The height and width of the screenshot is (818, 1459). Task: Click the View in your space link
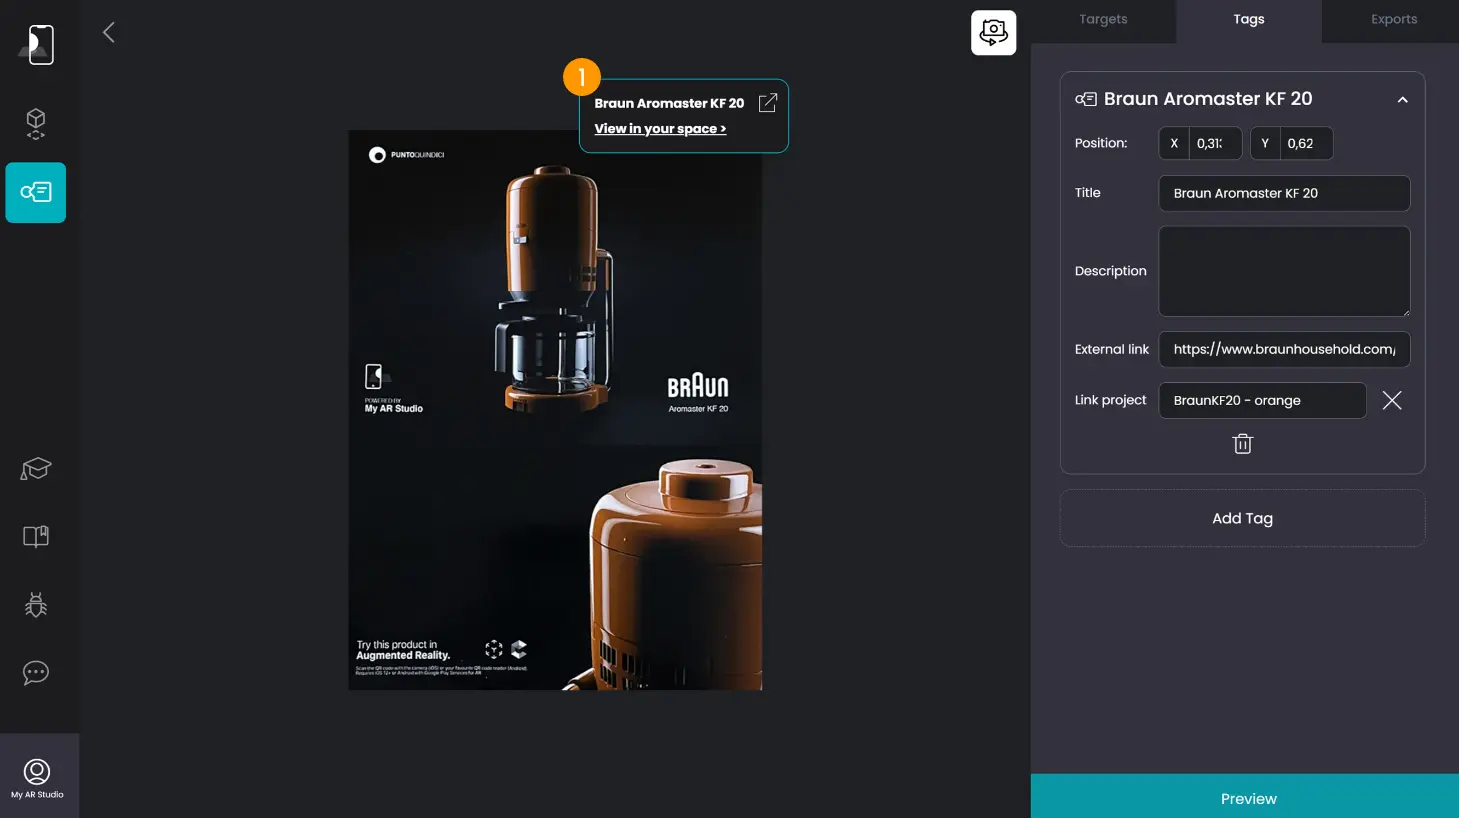click(x=660, y=129)
